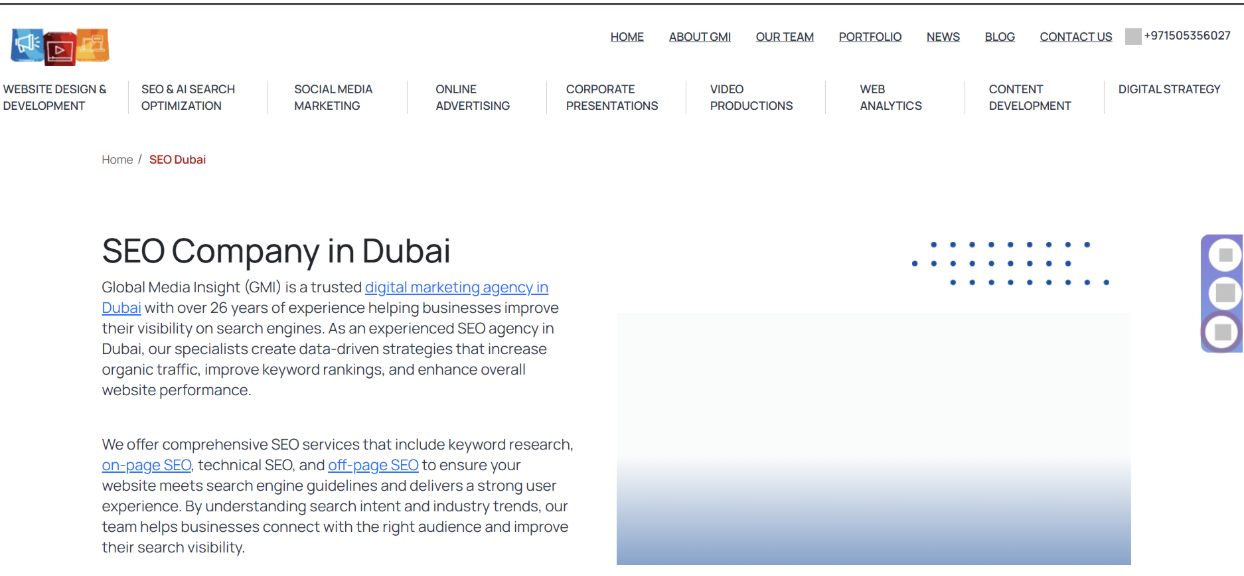View the PORTFOLIO page
This screenshot has width=1244, height=576.
pyautogui.click(x=870, y=37)
